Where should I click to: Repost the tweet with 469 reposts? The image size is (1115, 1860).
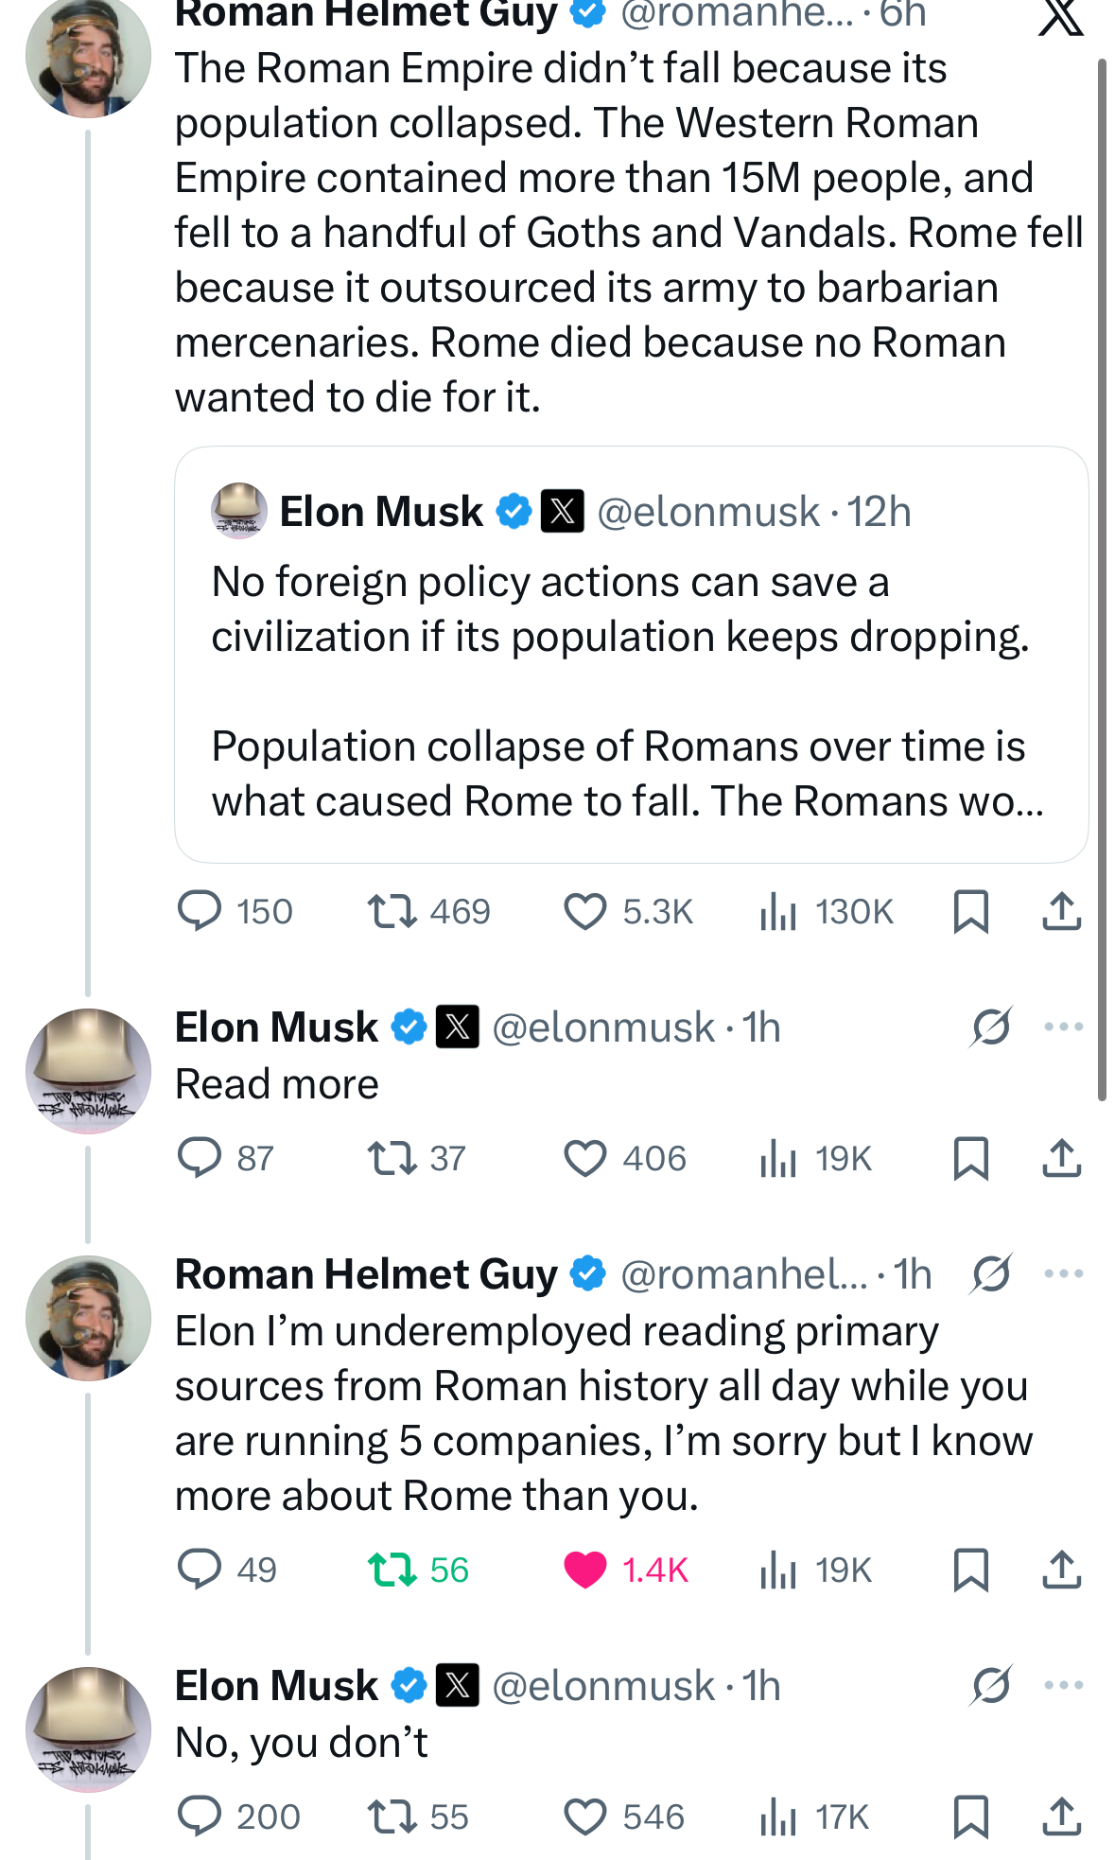tap(392, 911)
